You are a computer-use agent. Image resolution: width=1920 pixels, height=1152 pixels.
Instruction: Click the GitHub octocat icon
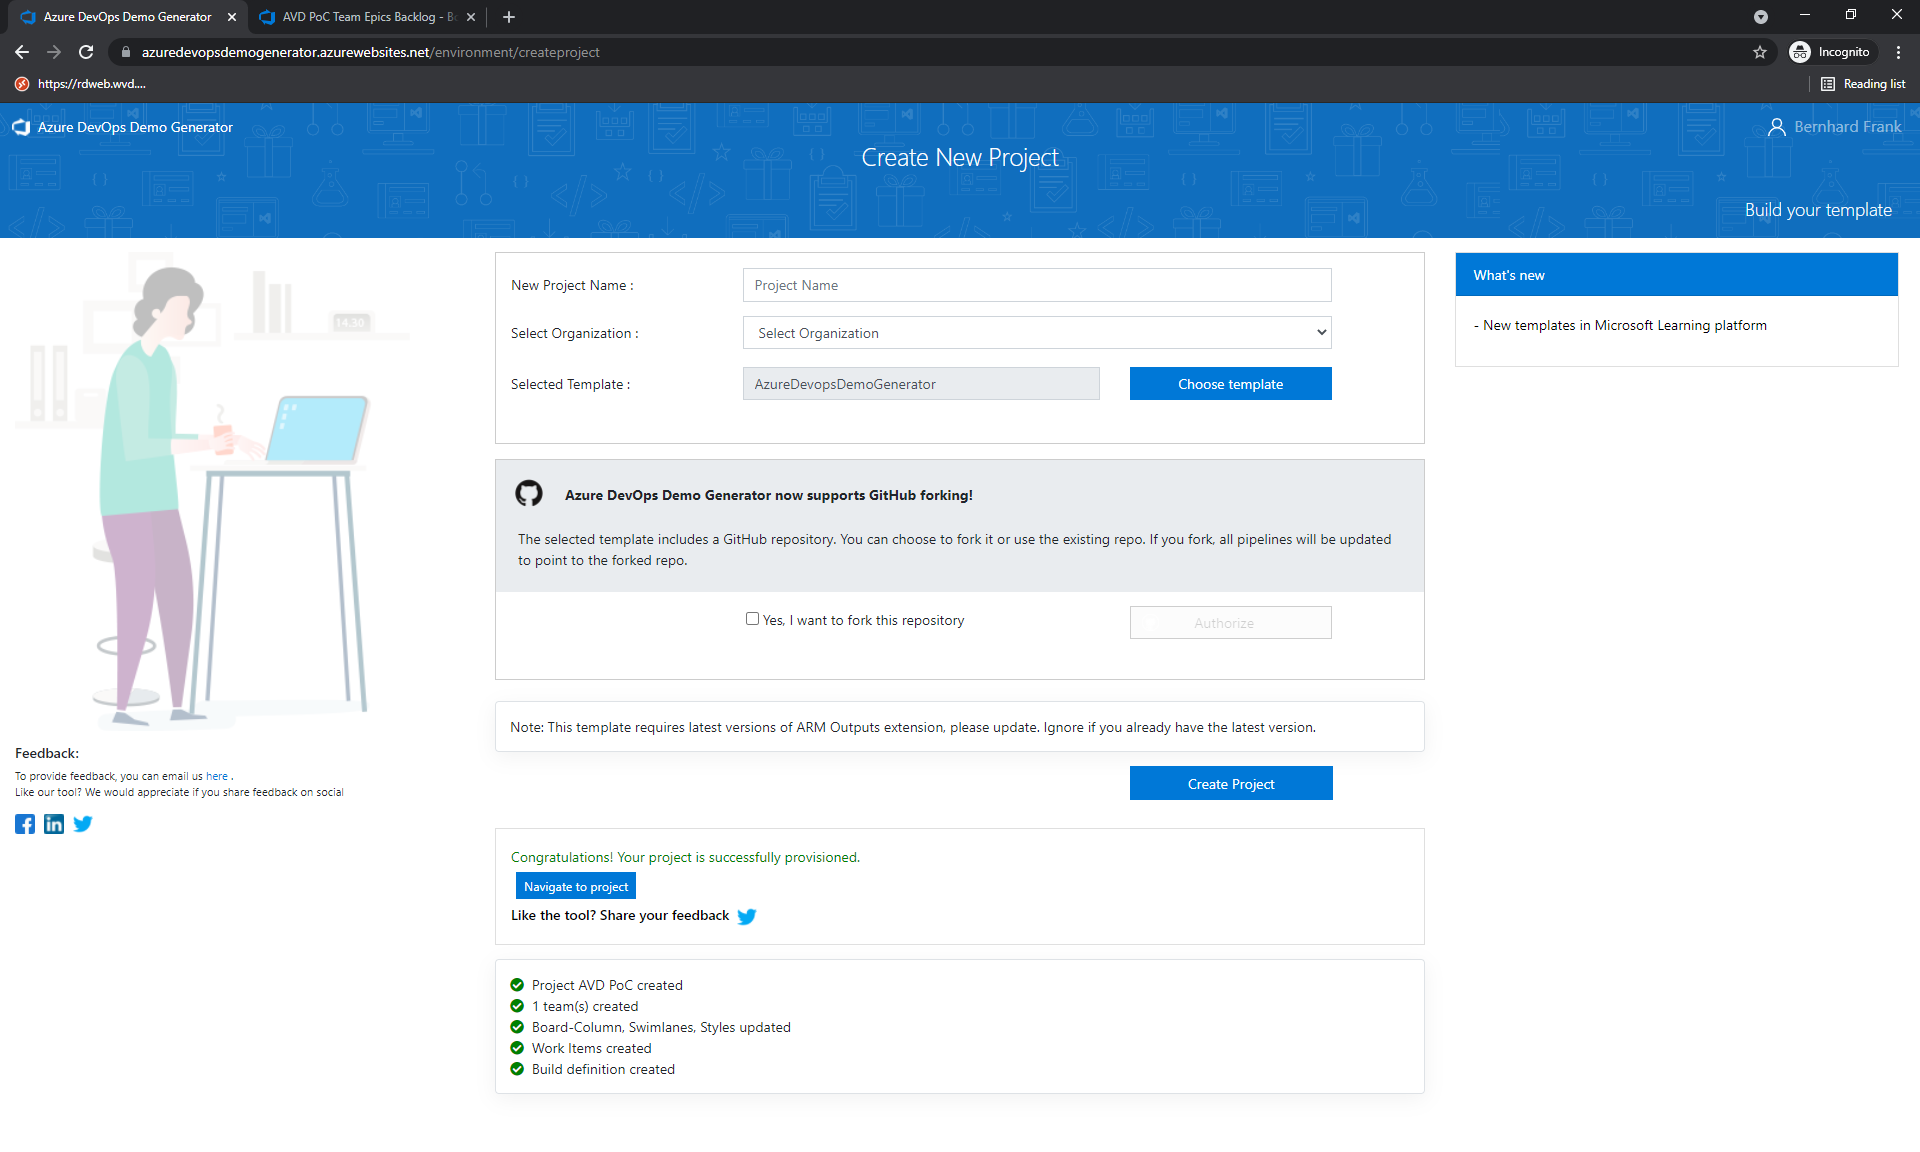click(529, 493)
